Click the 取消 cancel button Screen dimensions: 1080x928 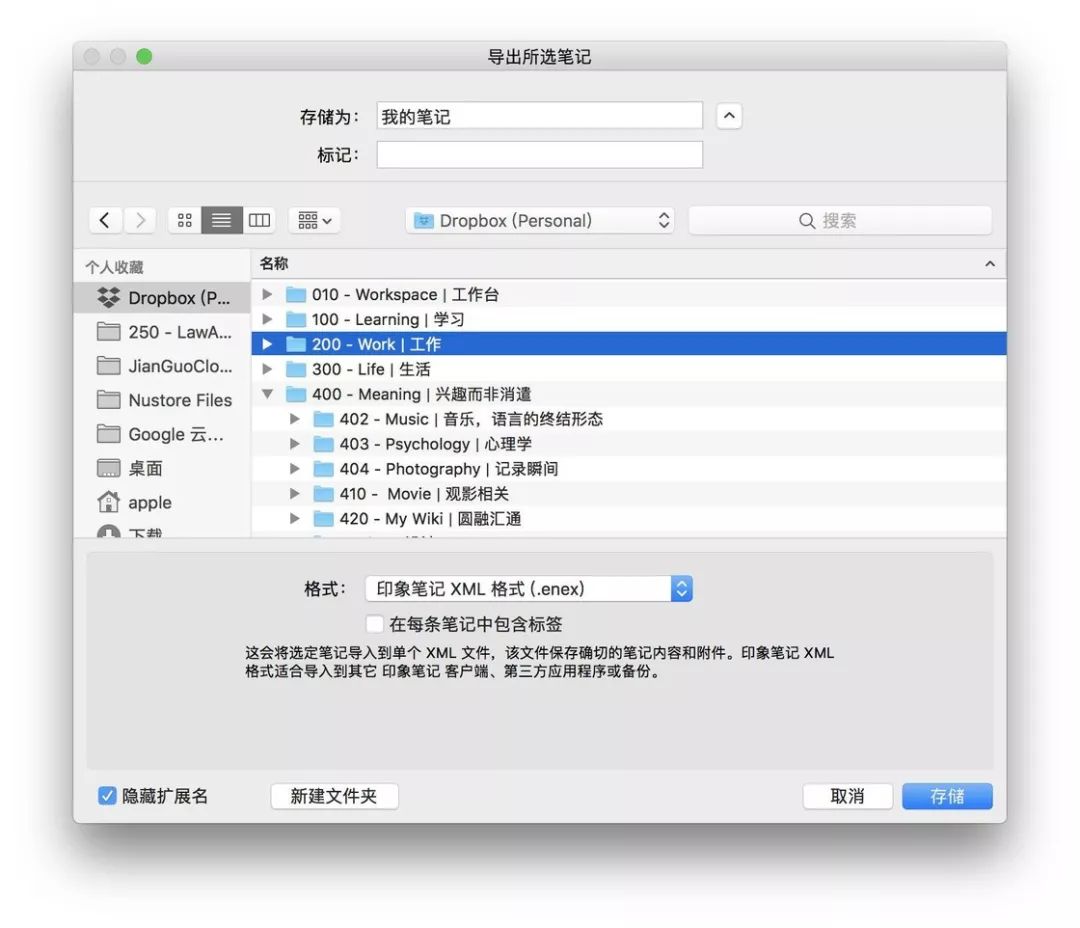(x=847, y=796)
